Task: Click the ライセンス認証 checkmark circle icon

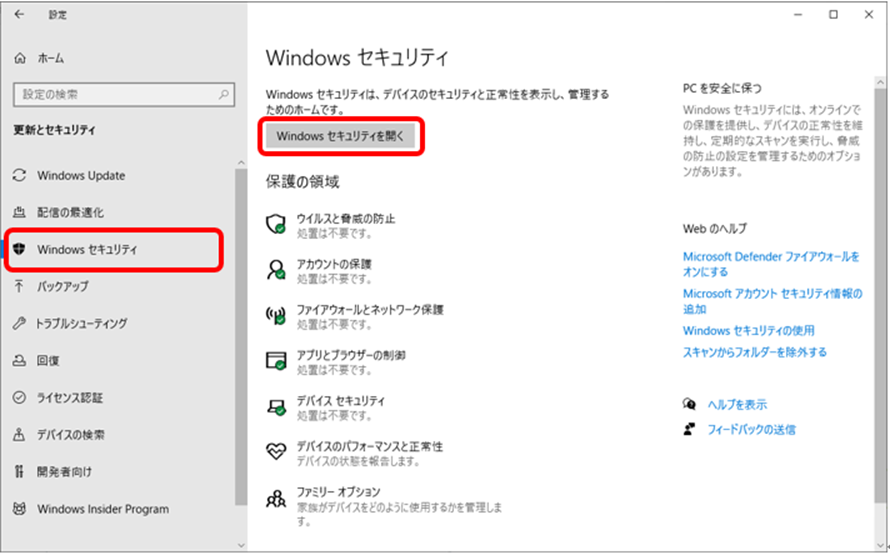Action: (x=20, y=397)
